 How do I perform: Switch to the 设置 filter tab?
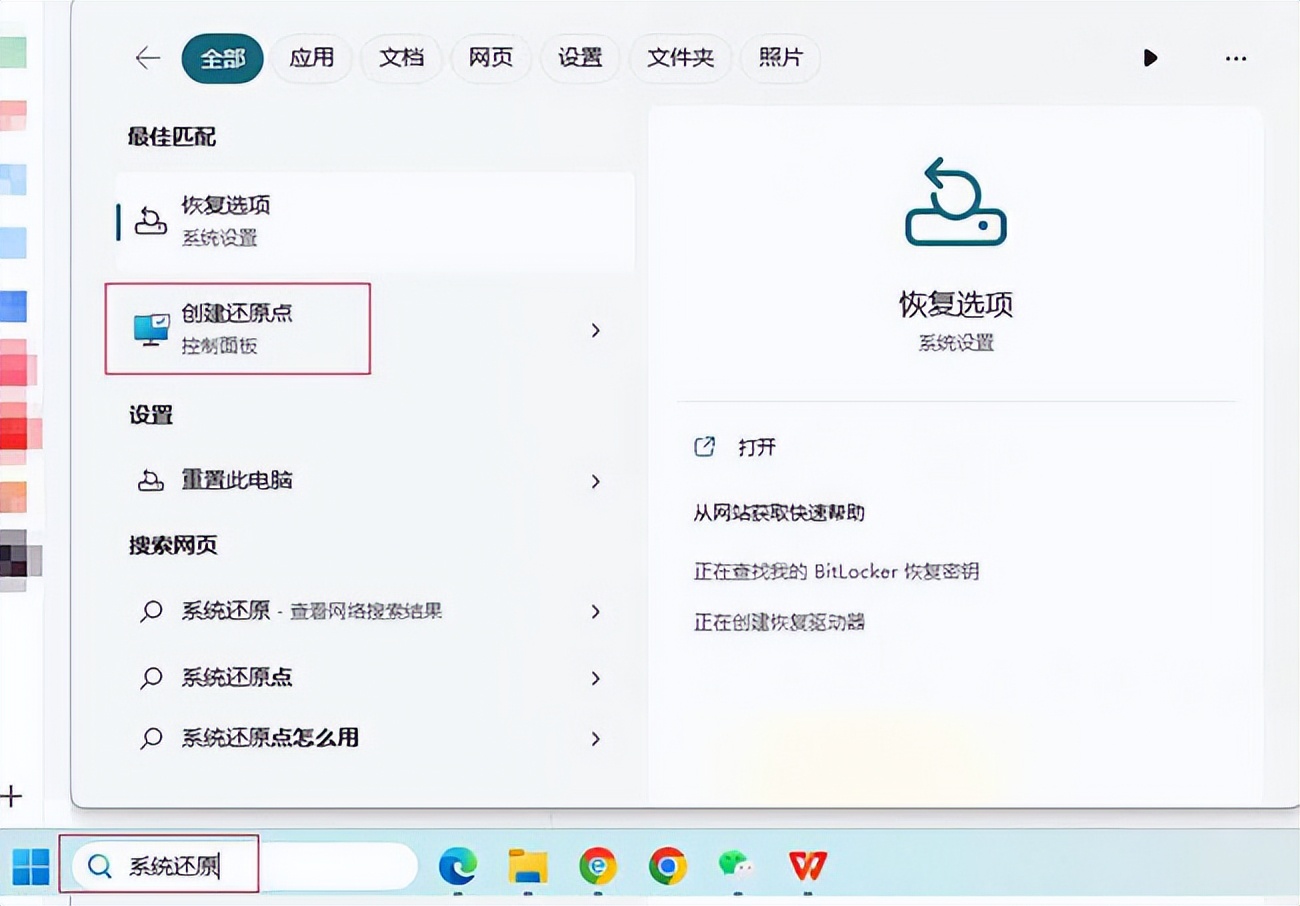580,58
